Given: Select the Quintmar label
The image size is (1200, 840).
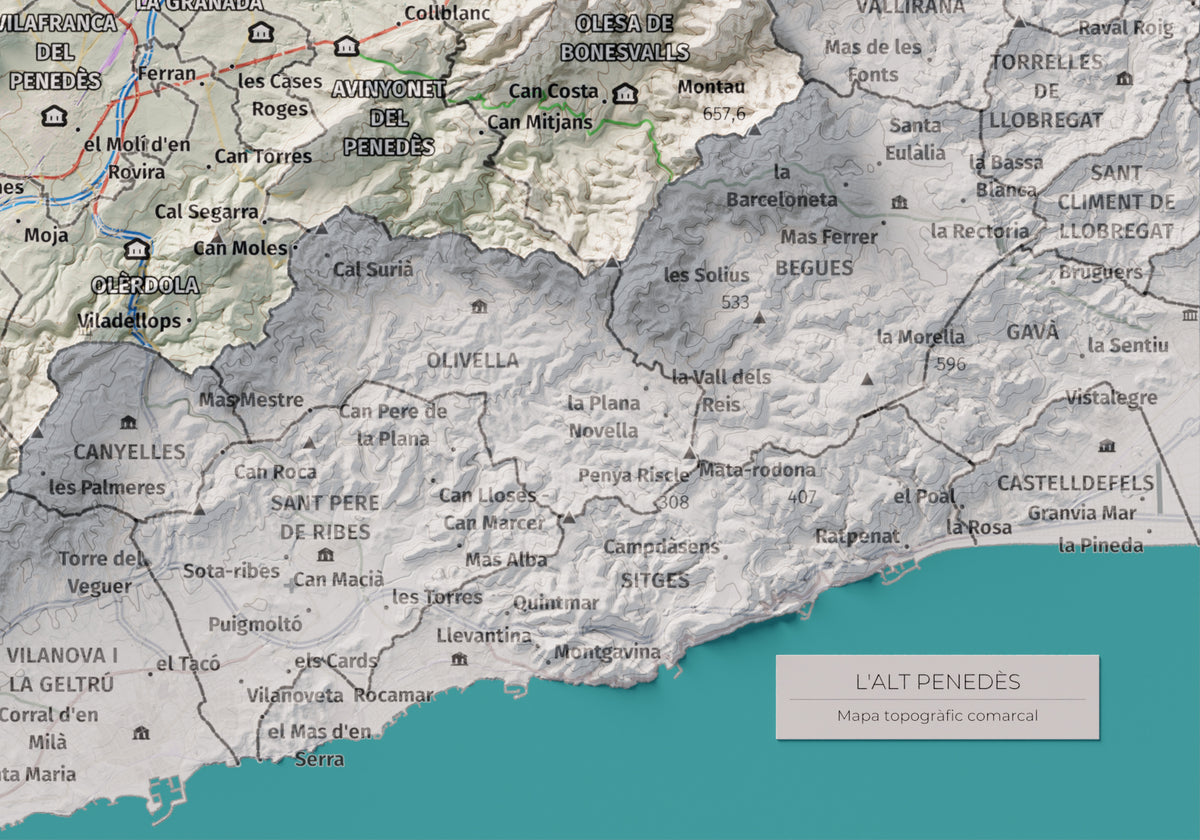Looking at the screenshot, I should click(555, 603).
